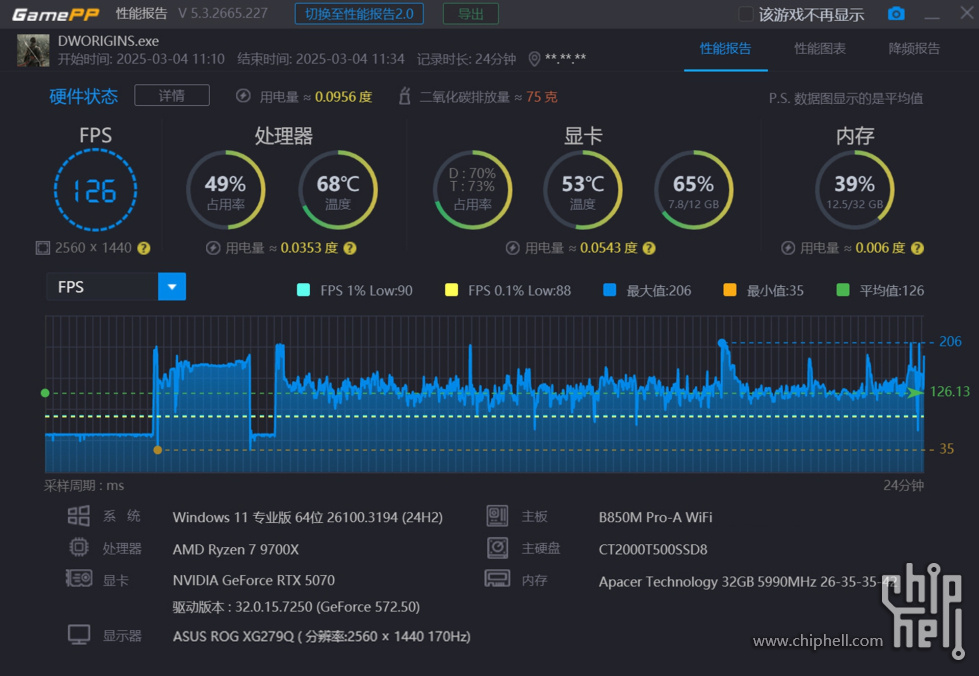Click the processor 49% usage gauge
The height and width of the screenshot is (676, 979).
pyautogui.click(x=225, y=190)
